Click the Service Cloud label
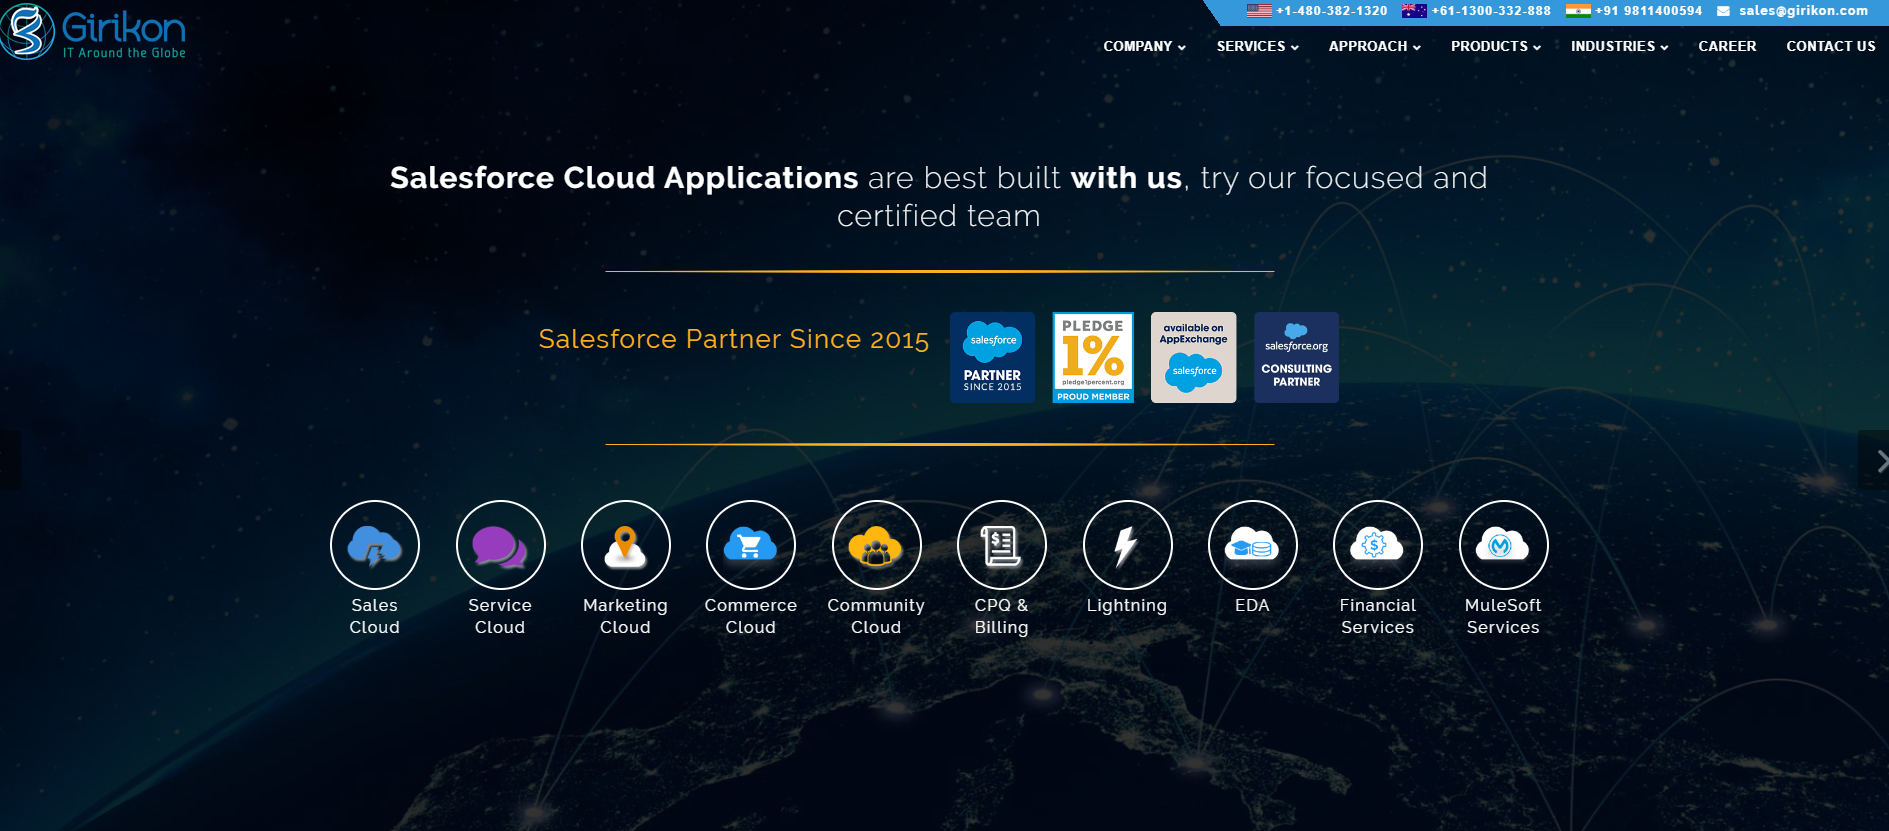Screen dimensions: 1889x831 500,616
